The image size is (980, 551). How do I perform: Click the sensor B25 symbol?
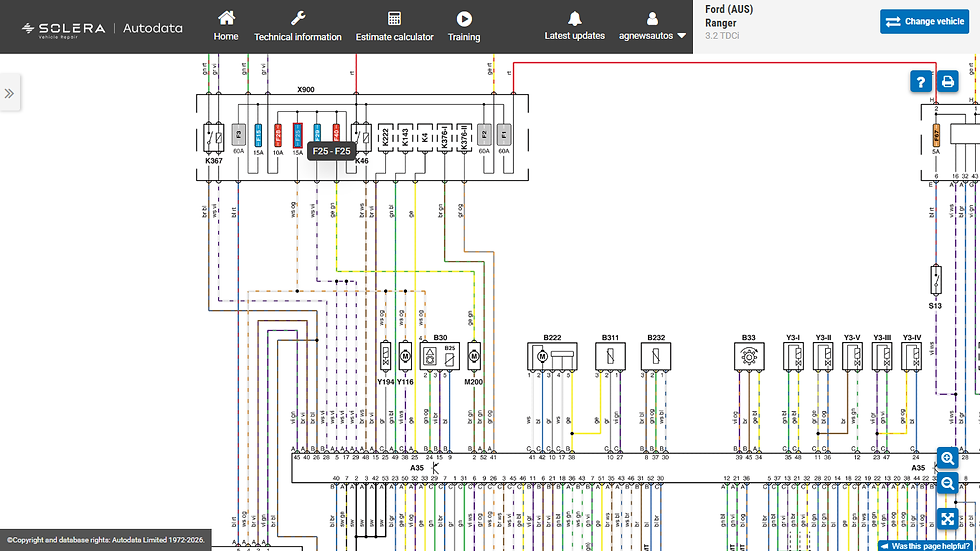(x=450, y=357)
